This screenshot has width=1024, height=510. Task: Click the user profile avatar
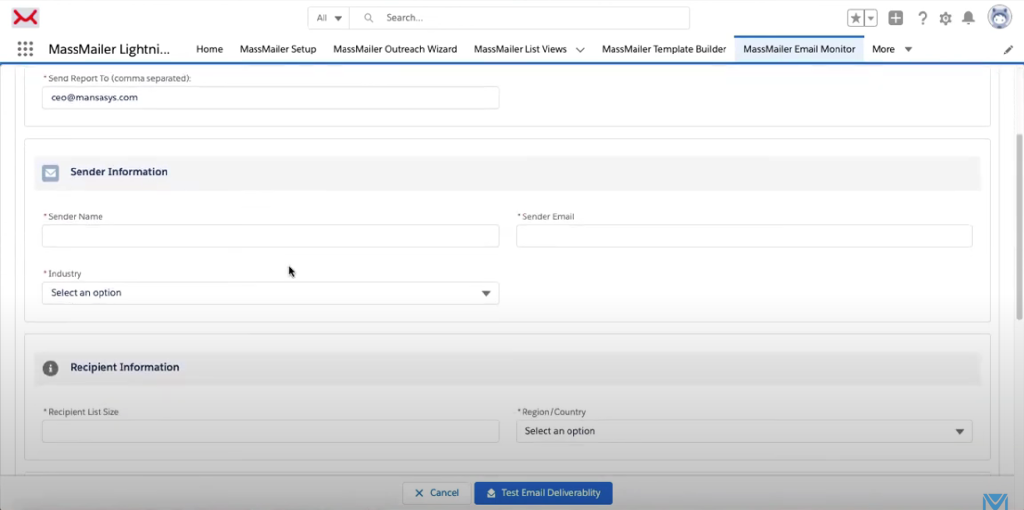(999, 17)
